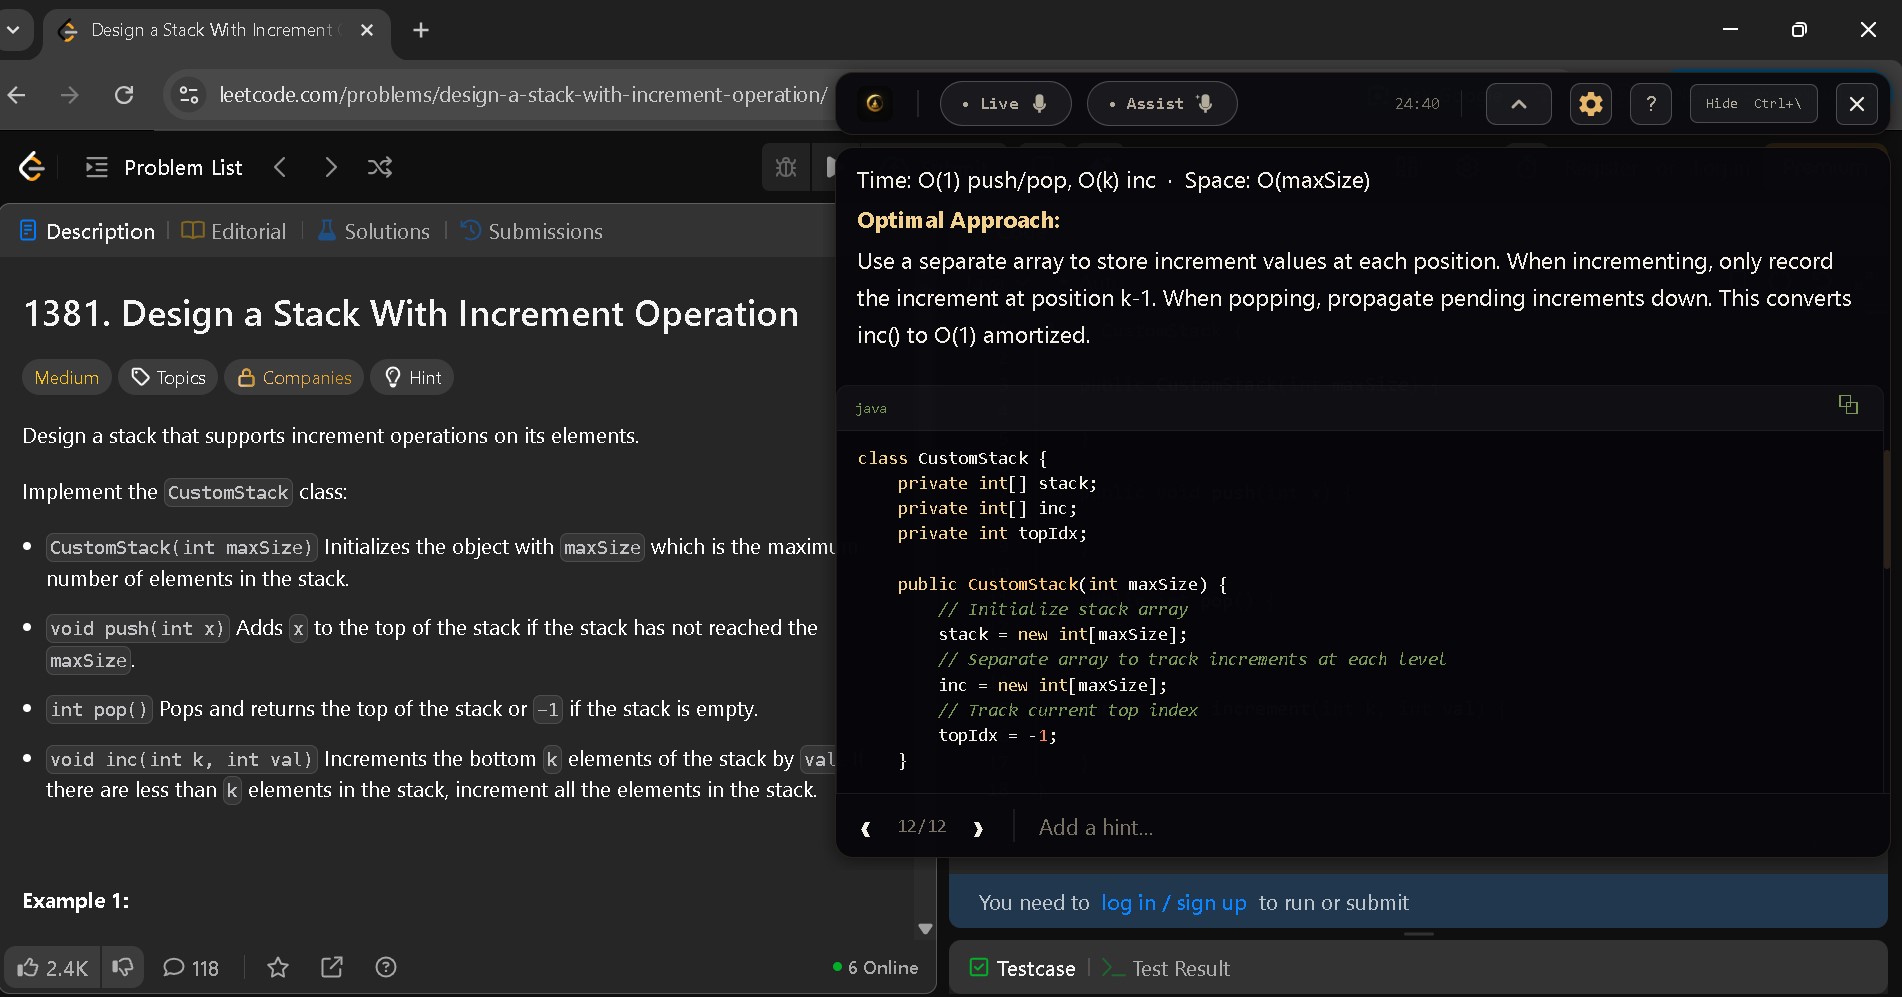
Task: Click the overlay assistant logo icon
Action: coord(875,103)
